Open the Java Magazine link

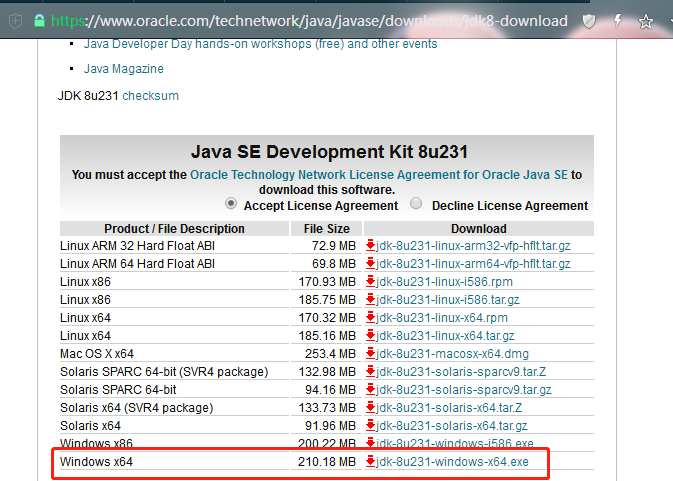[124, 68]
